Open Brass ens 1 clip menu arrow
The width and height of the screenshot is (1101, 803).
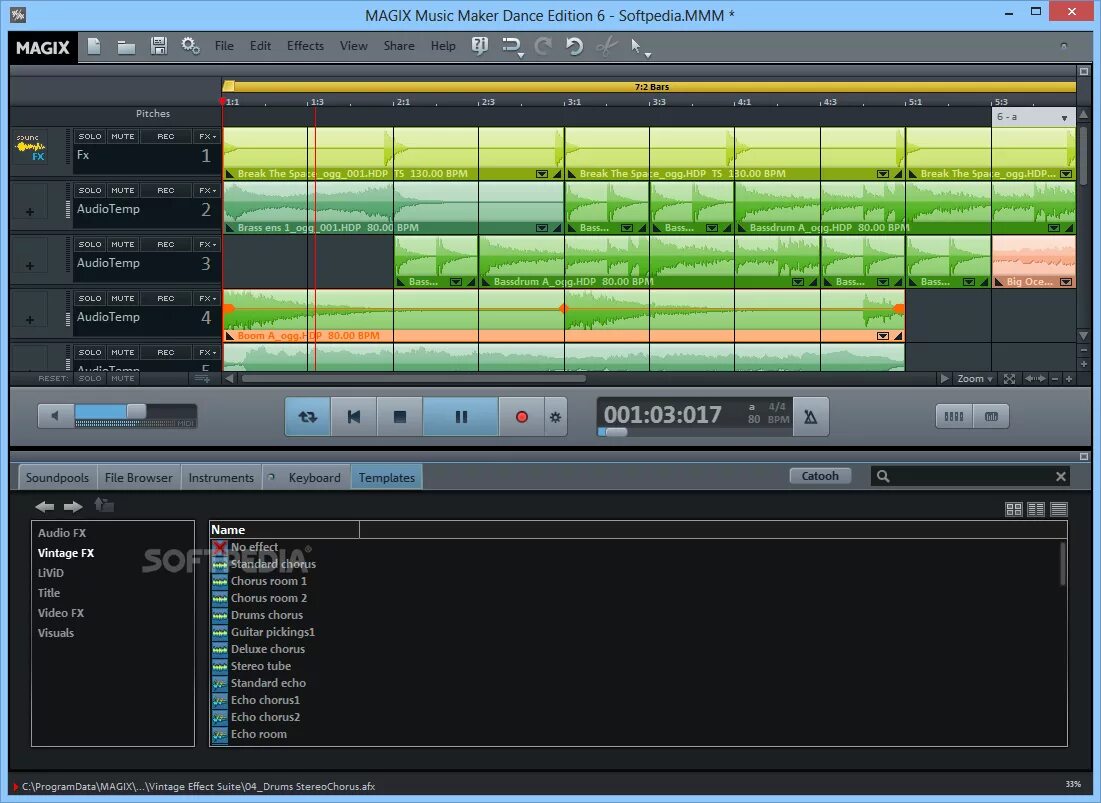coord(542,228)
